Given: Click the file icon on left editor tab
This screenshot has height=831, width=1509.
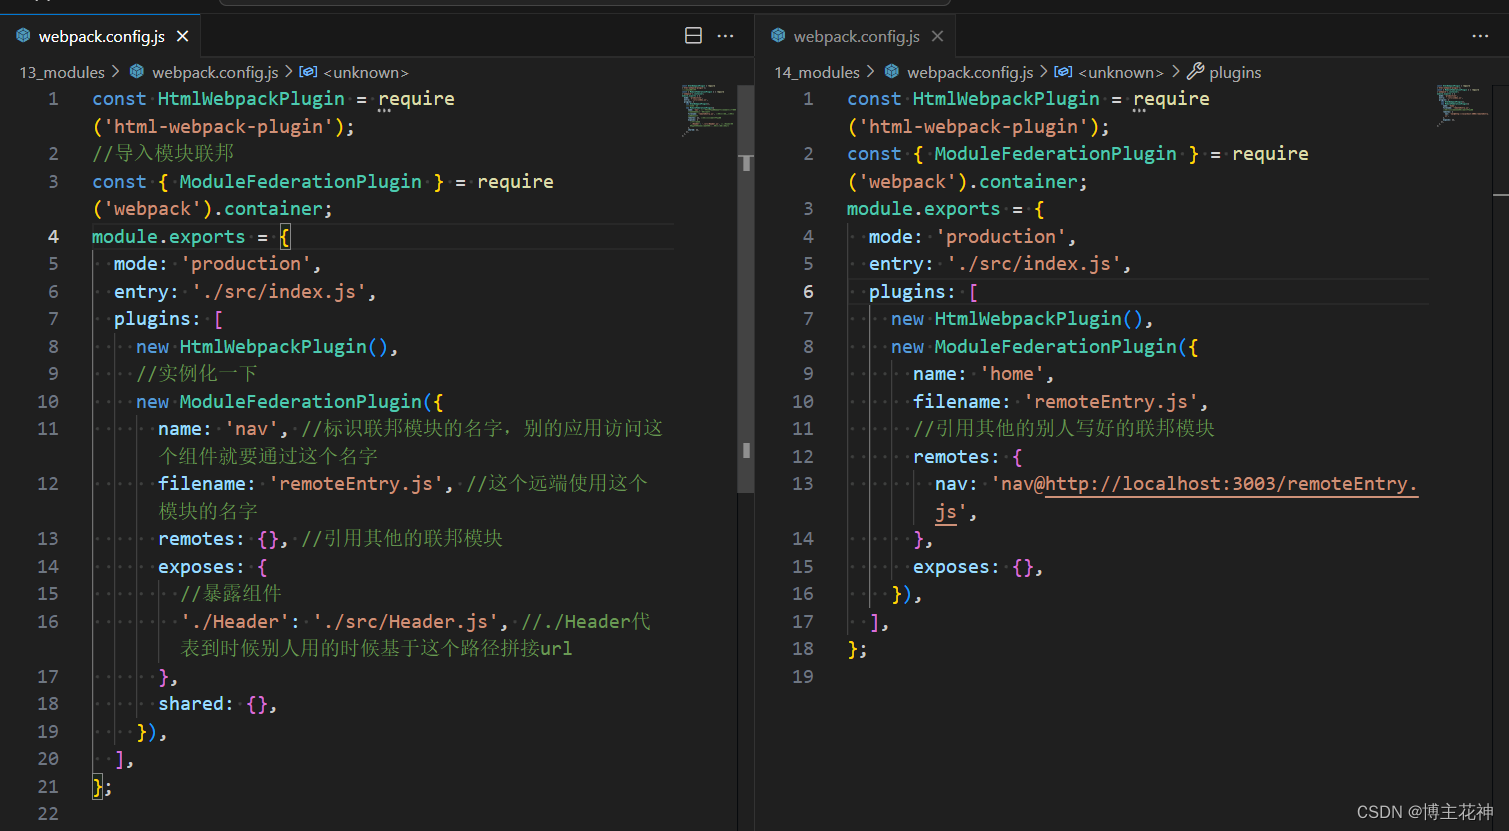Looking at the screenshot, I should point(23,36).
